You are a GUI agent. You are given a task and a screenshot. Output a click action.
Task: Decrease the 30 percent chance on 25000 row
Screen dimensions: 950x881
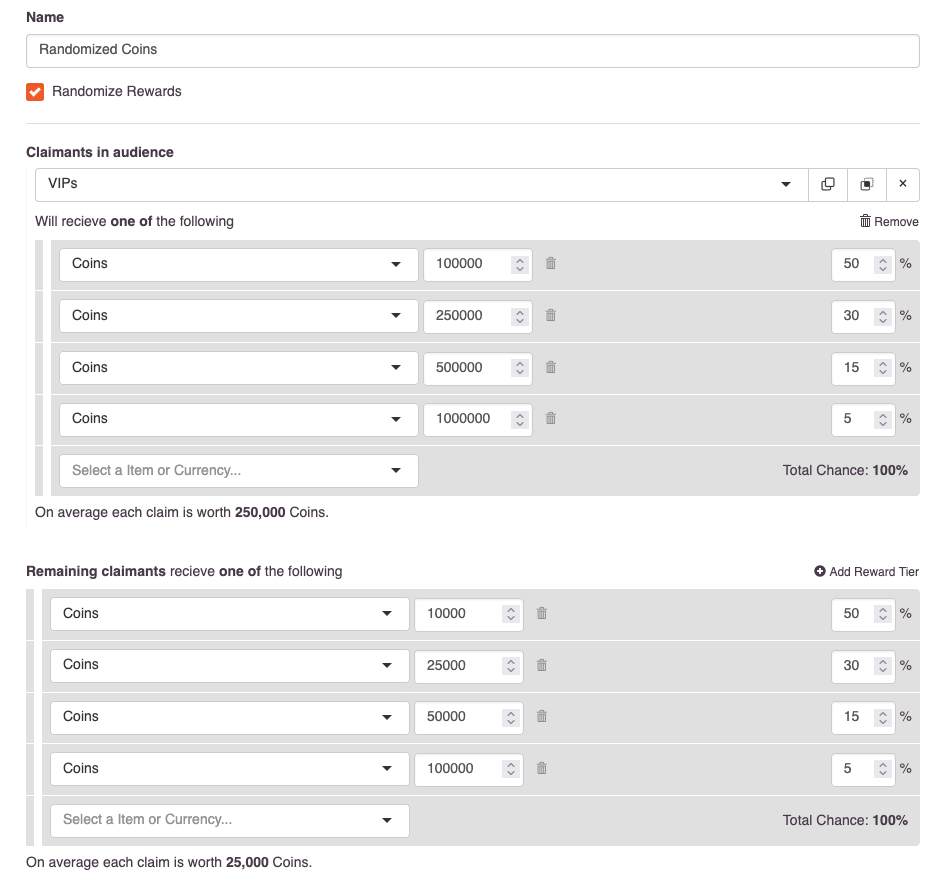point(883,670)
